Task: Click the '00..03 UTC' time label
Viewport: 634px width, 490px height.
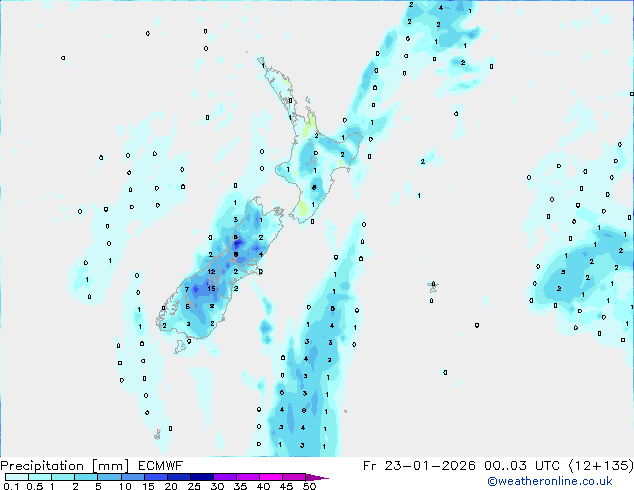Action: 522,466
